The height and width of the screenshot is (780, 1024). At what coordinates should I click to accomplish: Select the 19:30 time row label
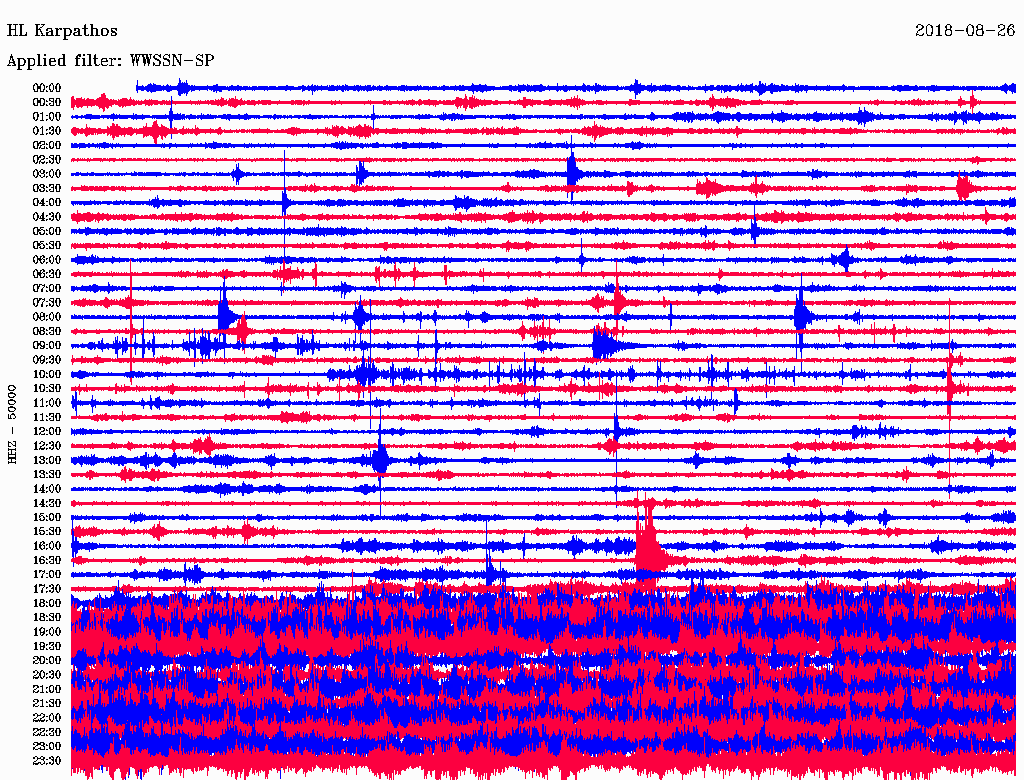[47, 647]
